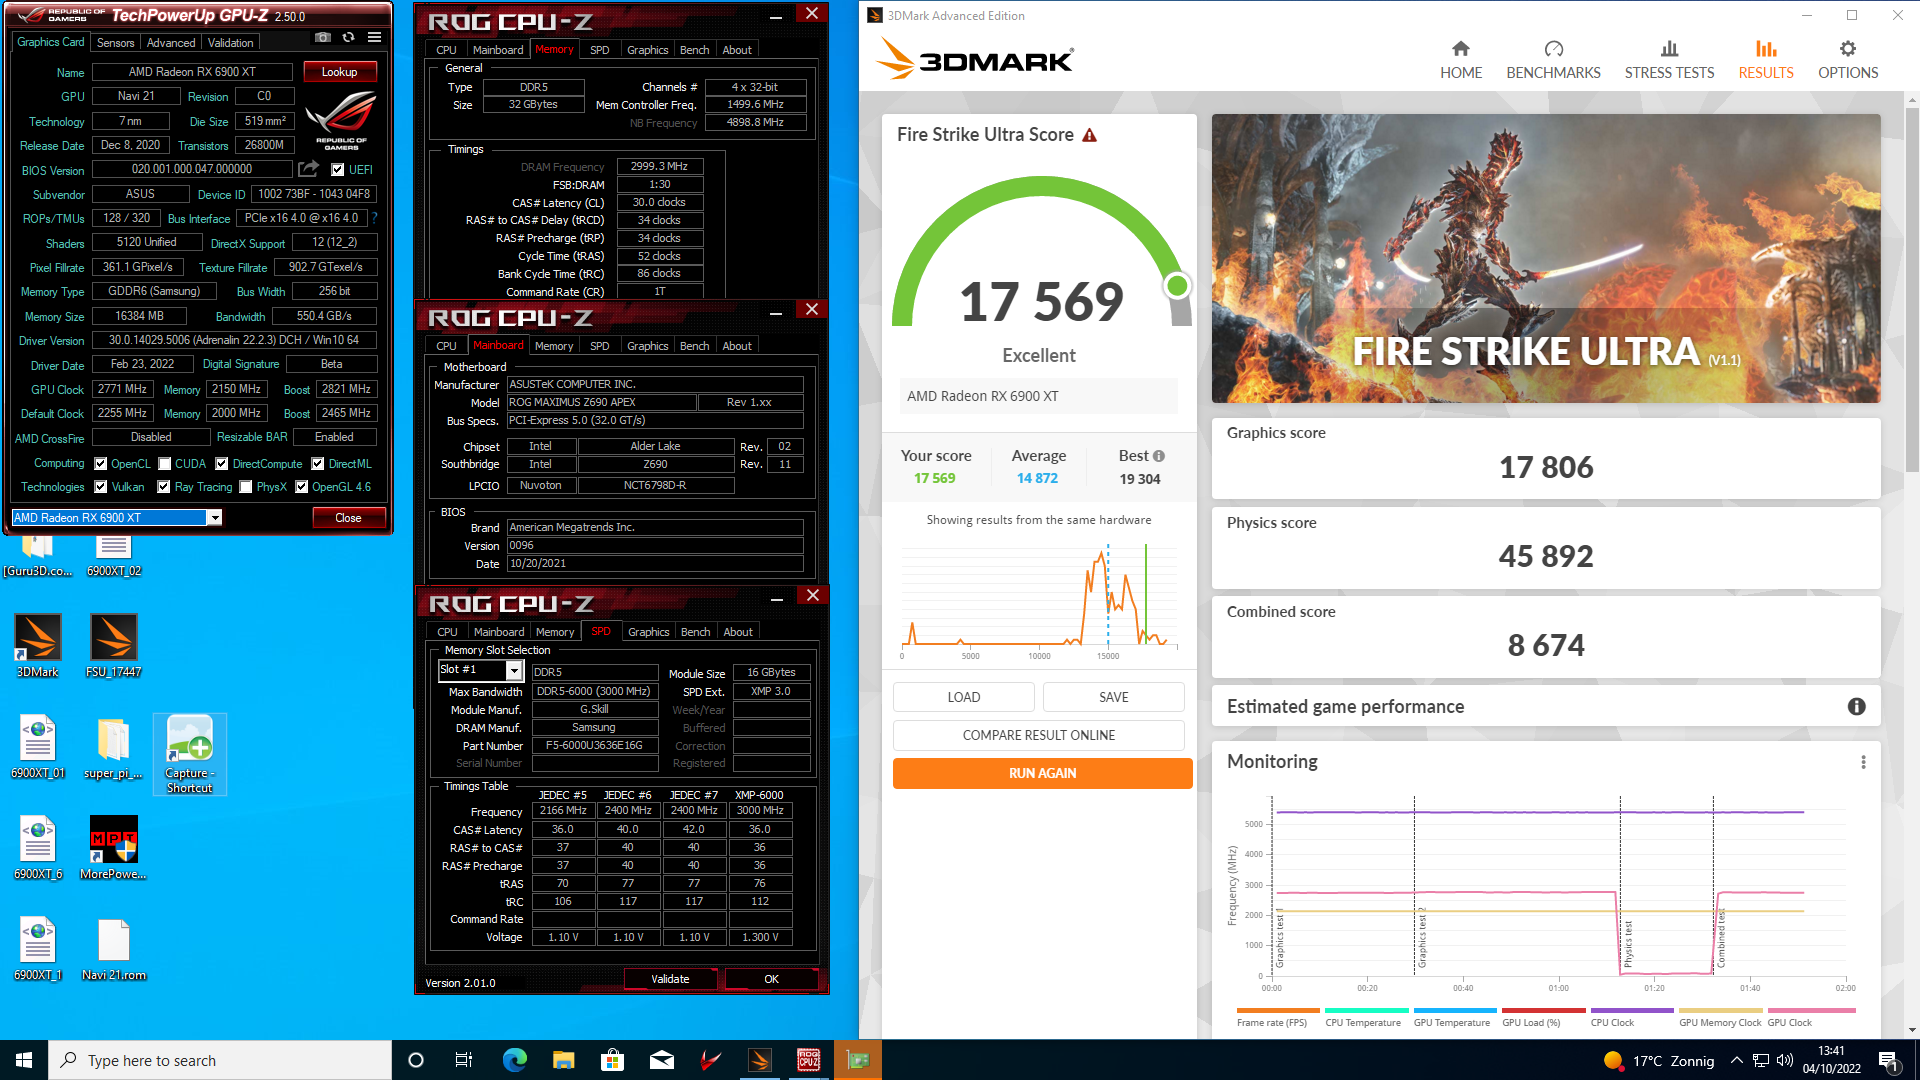Click the GPU Clock pink legend swatch

[1811, 1011]
